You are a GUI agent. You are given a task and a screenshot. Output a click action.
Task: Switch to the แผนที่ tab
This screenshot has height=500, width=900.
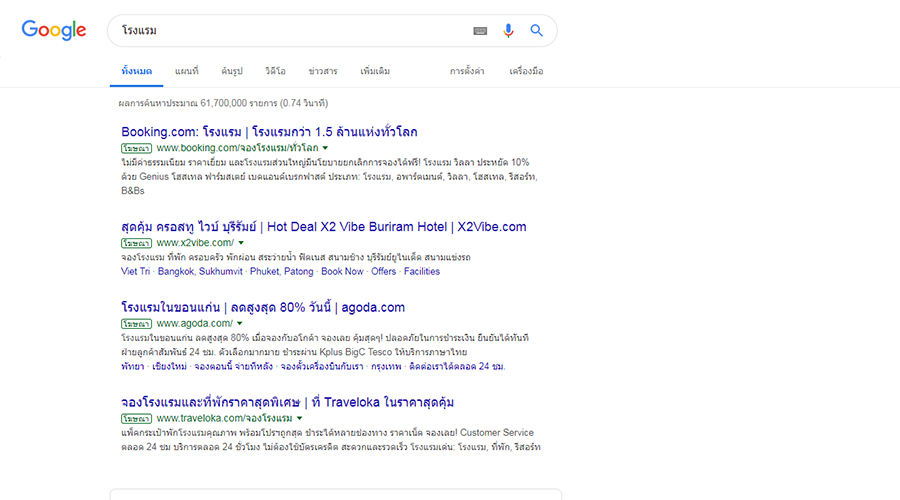click(x=187, y=71)
